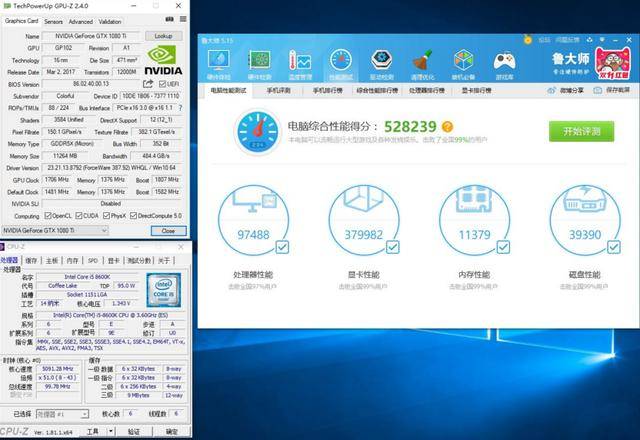Switch to 手机排行榜 tab in Ludashi
The image size is (640, 440).
[x=327, y=90]
